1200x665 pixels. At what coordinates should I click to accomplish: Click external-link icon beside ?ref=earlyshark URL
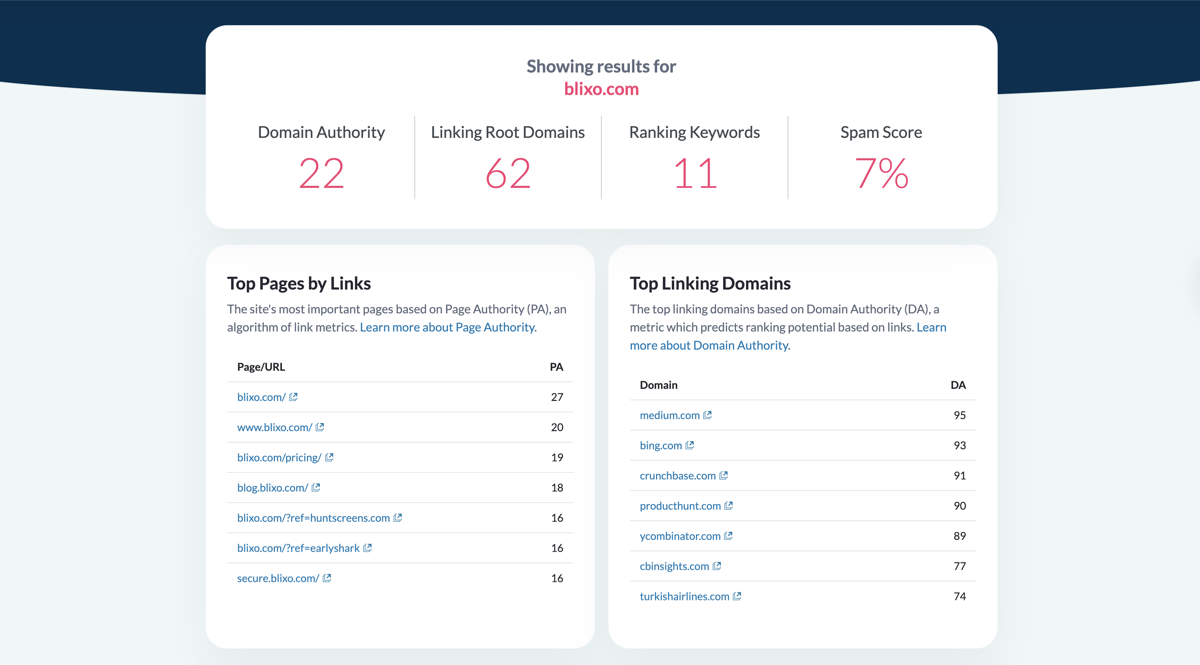pos(368,548)
